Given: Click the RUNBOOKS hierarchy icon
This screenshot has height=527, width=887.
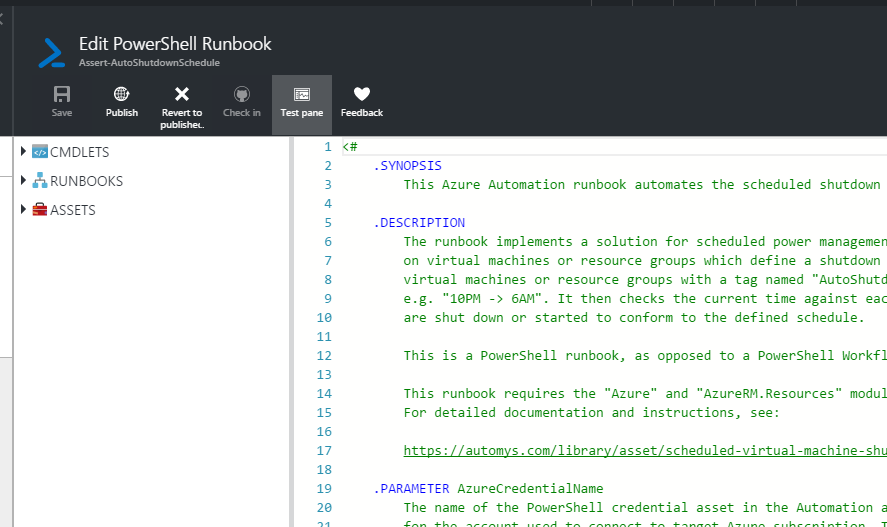Looking at the screenshot, I should click(40, 180).
